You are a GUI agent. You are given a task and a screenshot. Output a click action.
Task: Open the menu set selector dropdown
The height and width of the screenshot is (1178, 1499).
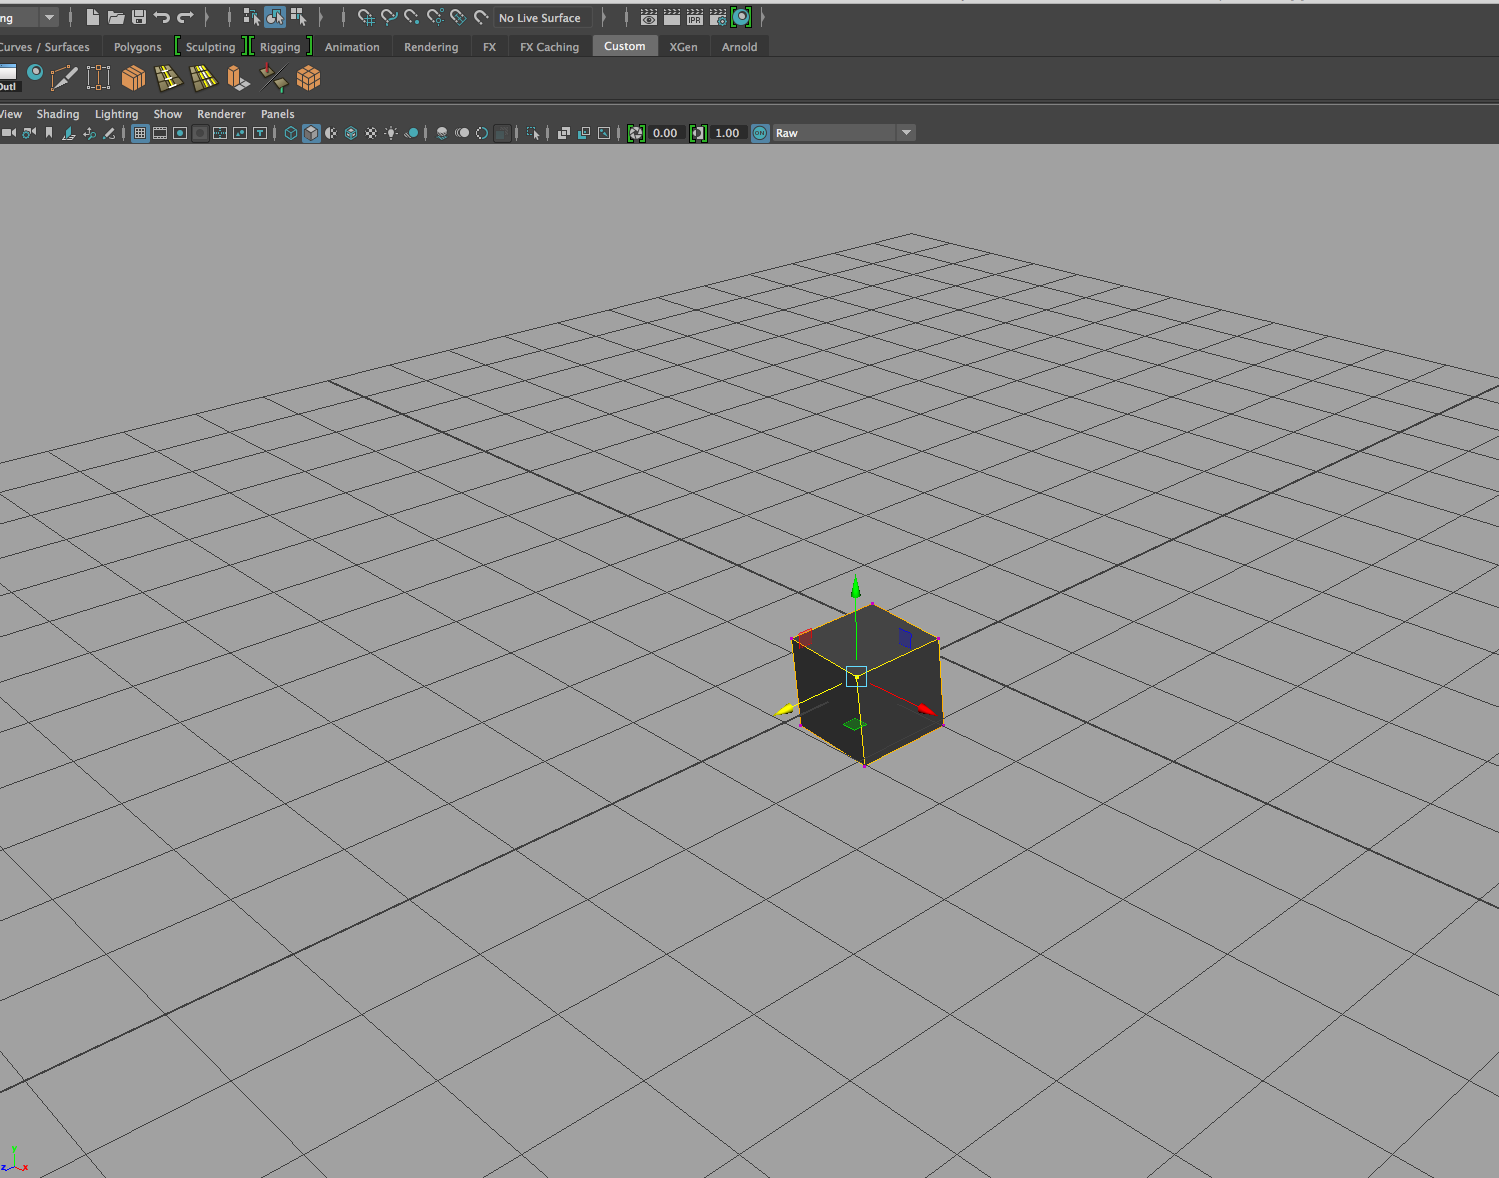47,17
